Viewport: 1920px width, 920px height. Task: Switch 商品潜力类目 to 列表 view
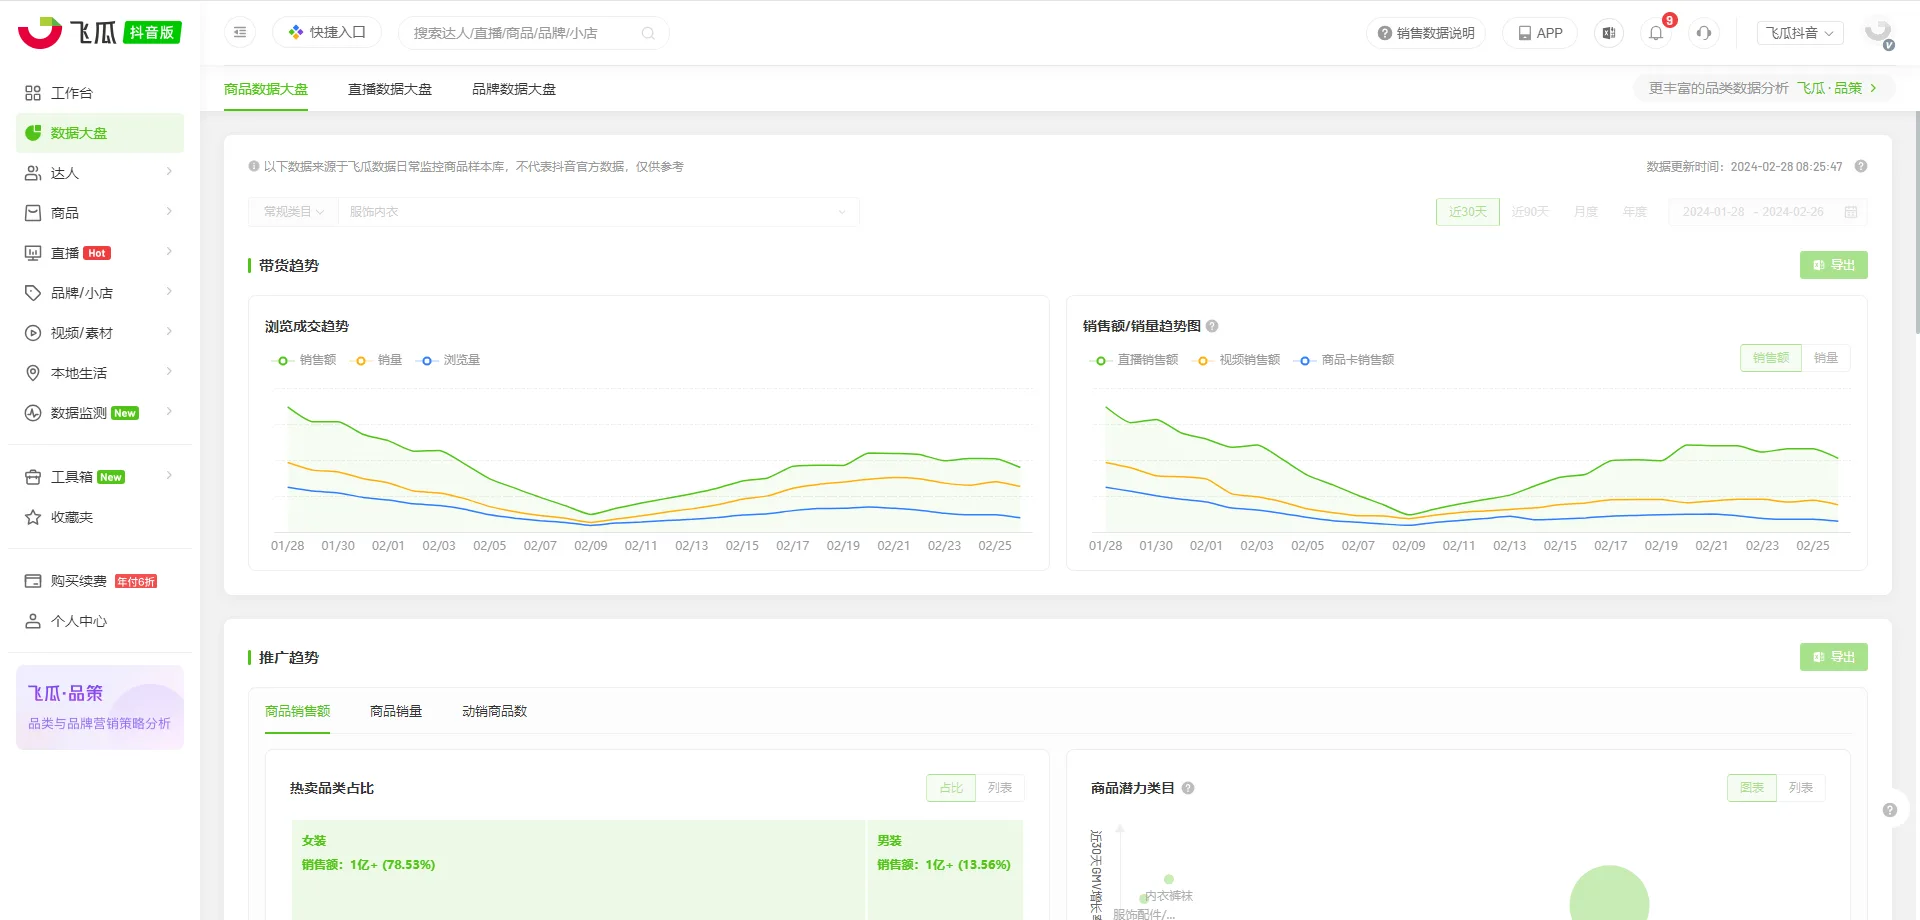coord(1801,788)
